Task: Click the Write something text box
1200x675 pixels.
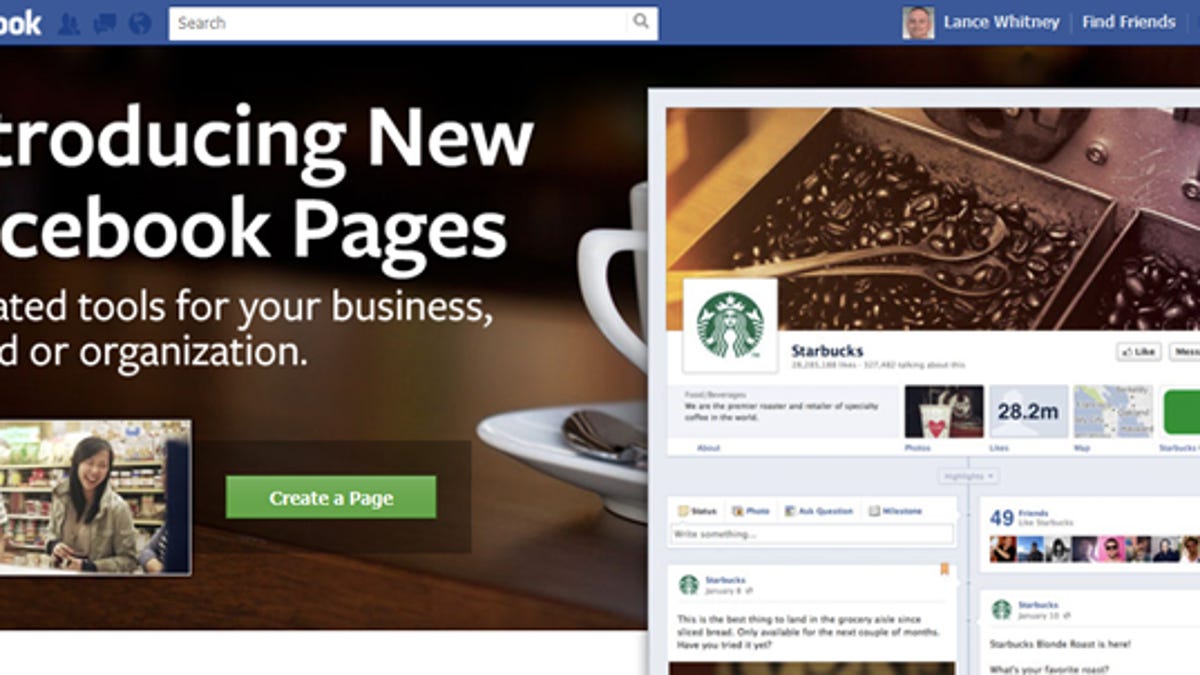Action: click(812, 534)
